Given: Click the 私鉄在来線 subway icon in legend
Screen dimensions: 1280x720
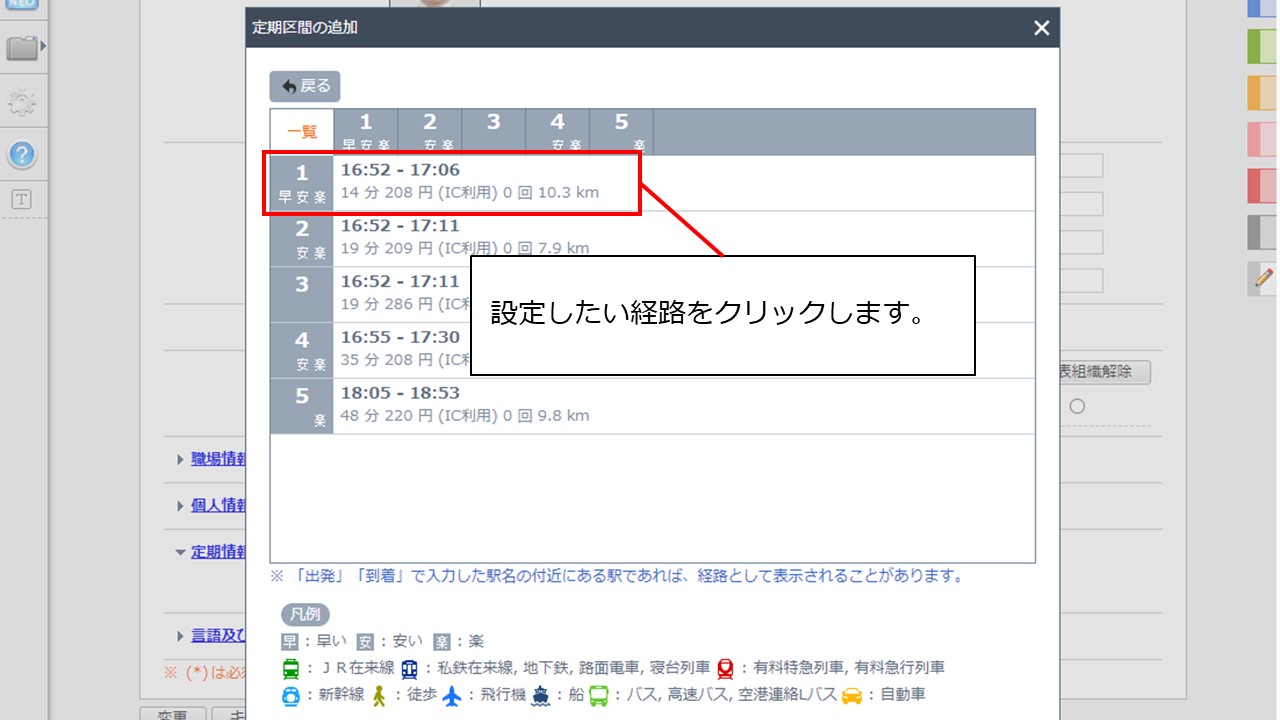Looking at the screenshot, I should pos(407,668).
